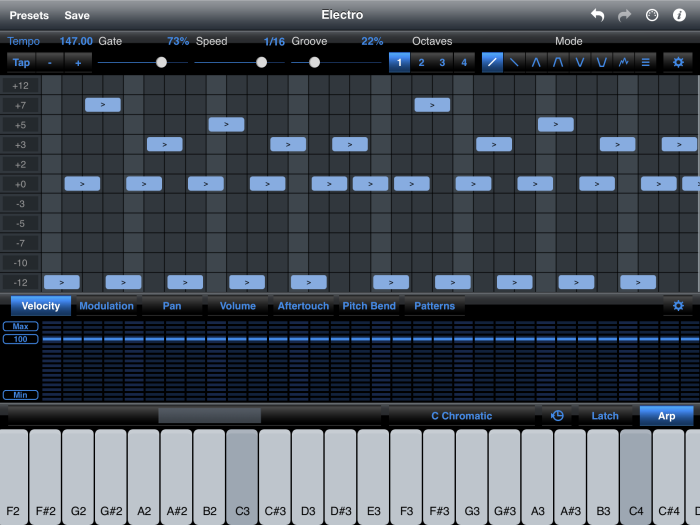Click the clock history icon beside Latch

click(557, 416)
